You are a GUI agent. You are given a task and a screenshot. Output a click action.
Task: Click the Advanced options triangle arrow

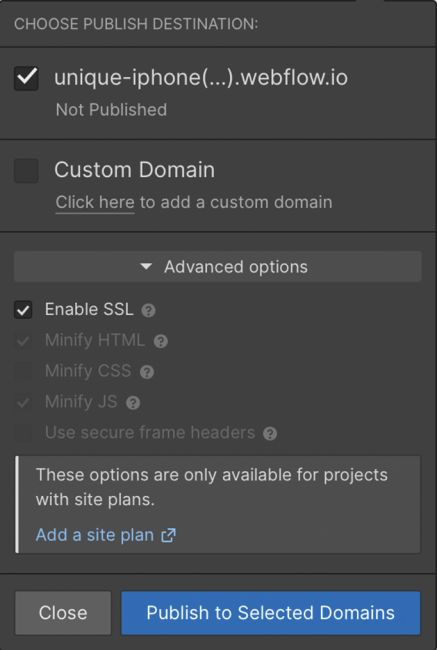point(146,267)
